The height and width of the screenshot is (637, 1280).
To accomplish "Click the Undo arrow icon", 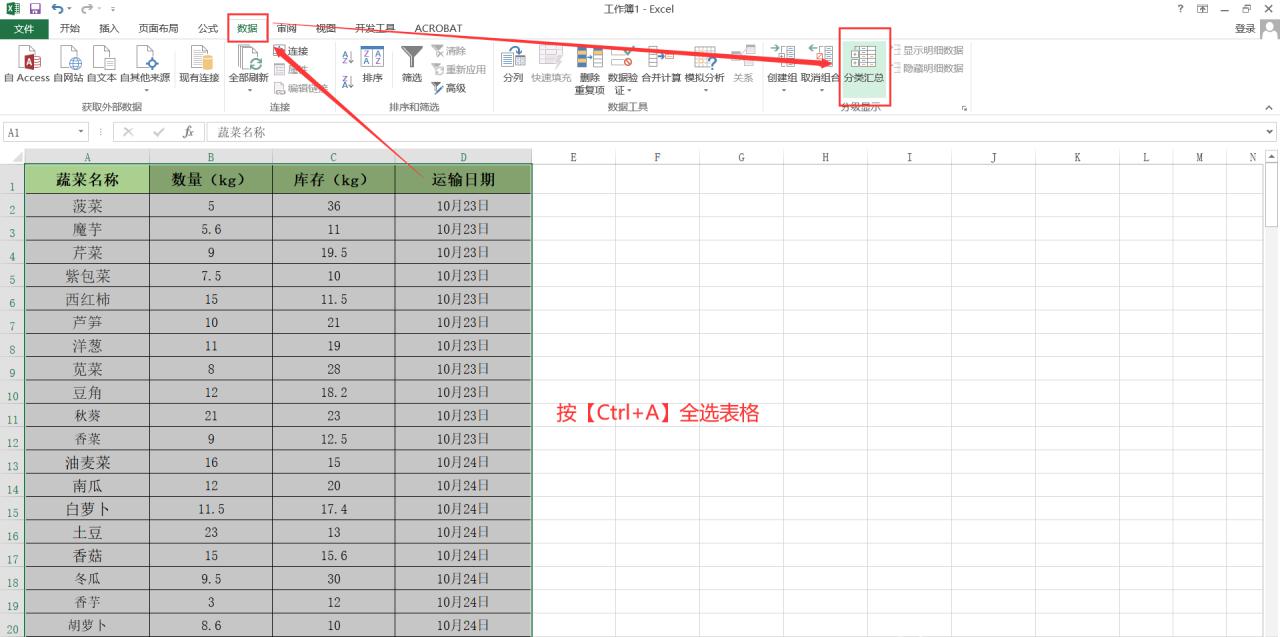I will pos(58,9).
